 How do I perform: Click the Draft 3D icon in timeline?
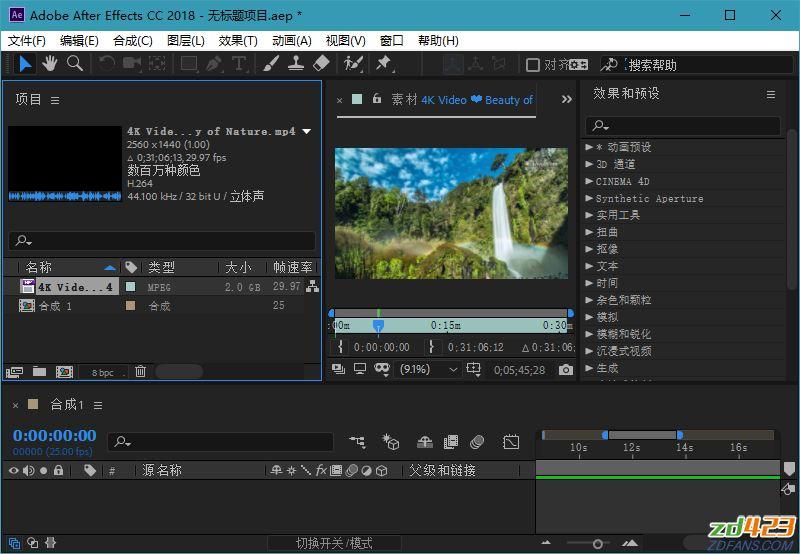[x=390, y=442]
